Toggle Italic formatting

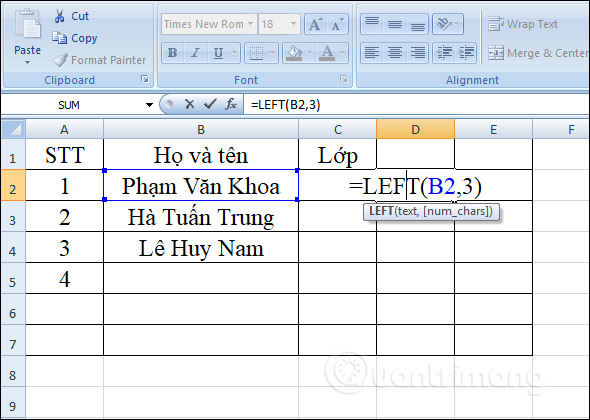195,53
